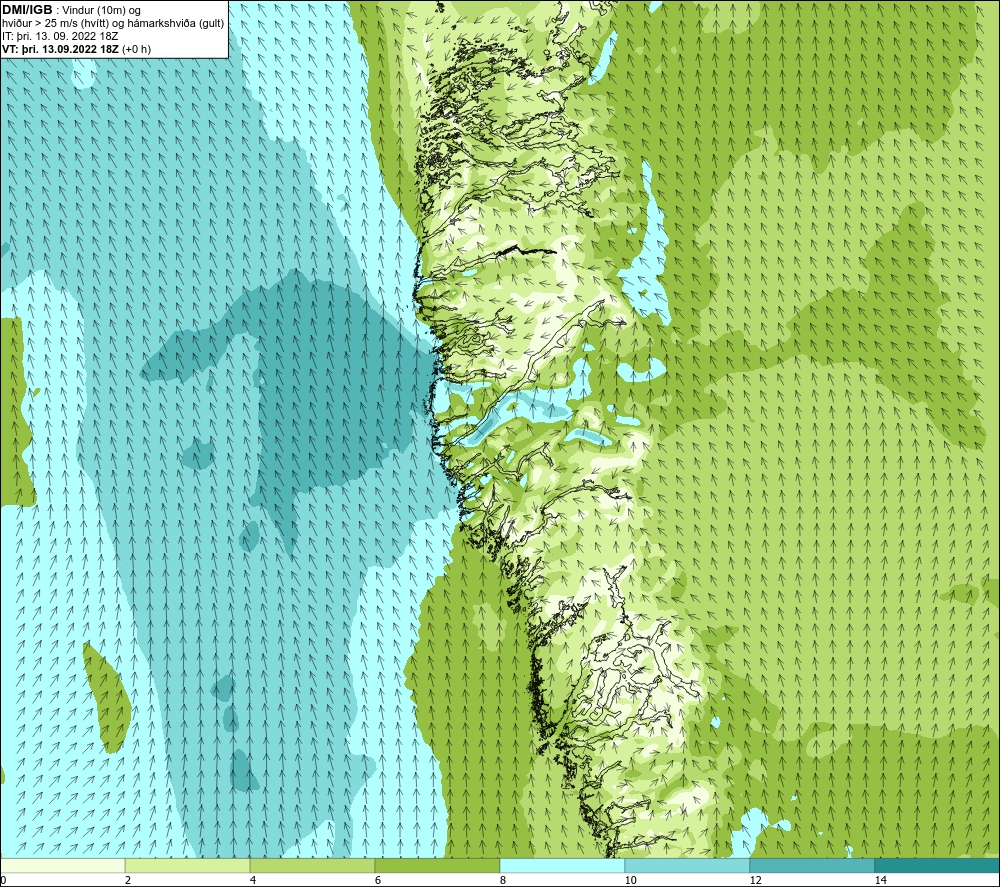
Task: Click the legend segment above 14 m/s
Action: coord(937,865)
